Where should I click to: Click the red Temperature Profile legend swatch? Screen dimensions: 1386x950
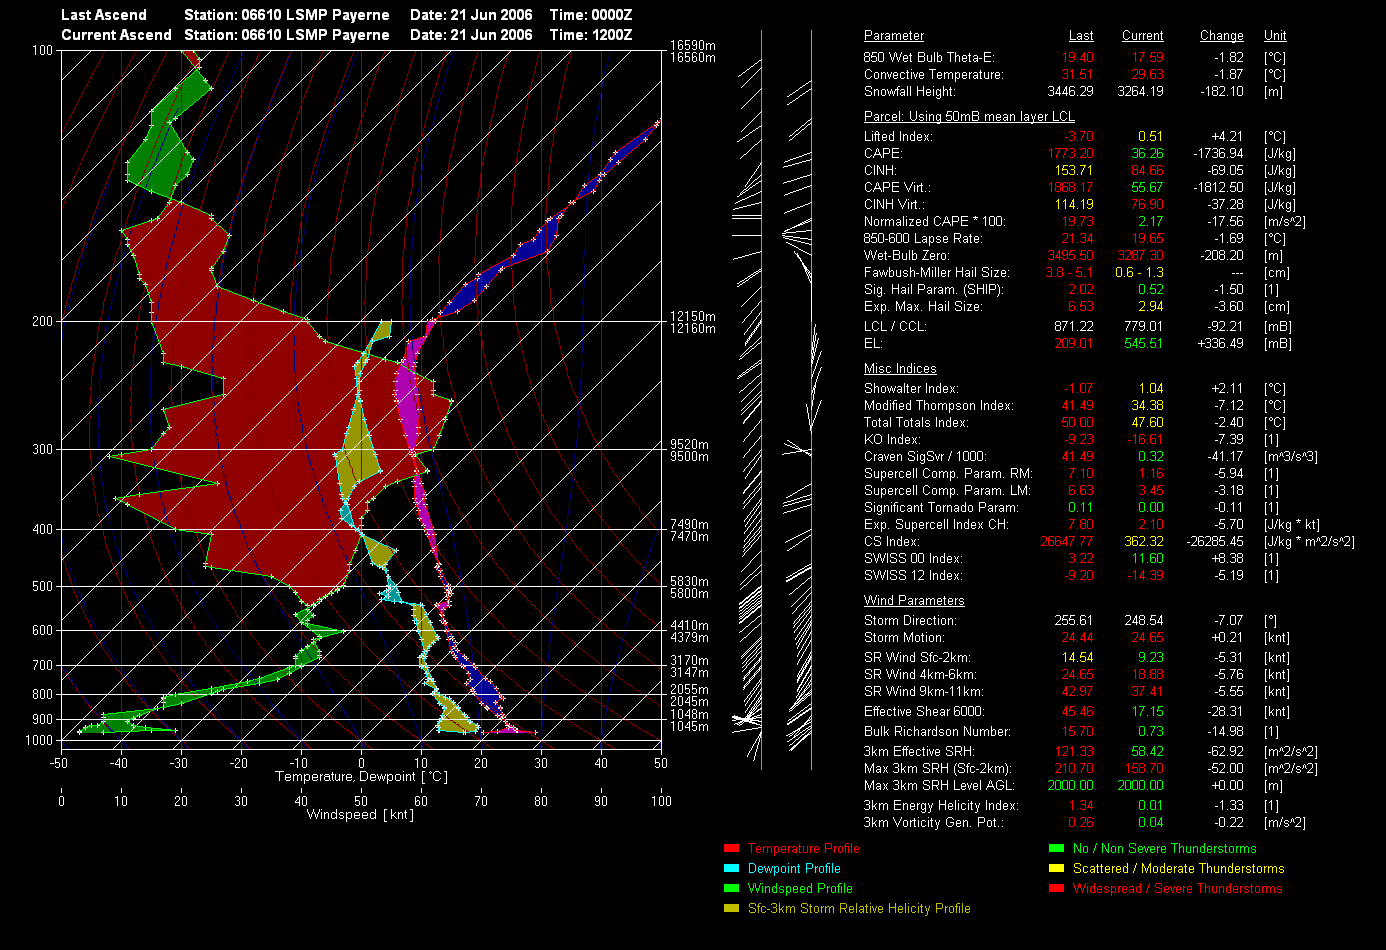730,849
